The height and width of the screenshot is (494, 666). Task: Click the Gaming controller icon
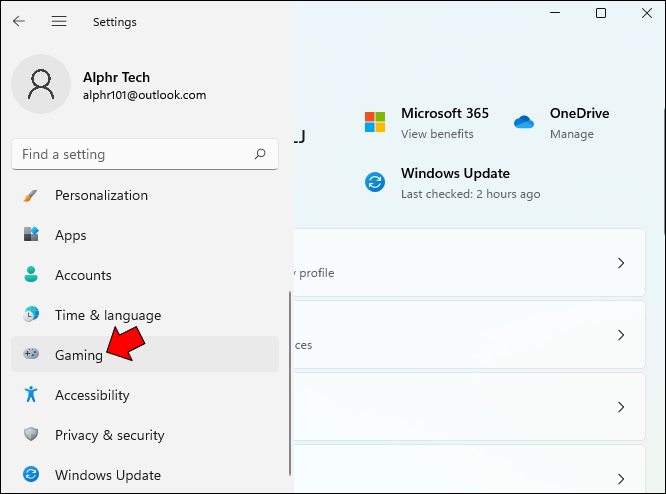[31, 353]
